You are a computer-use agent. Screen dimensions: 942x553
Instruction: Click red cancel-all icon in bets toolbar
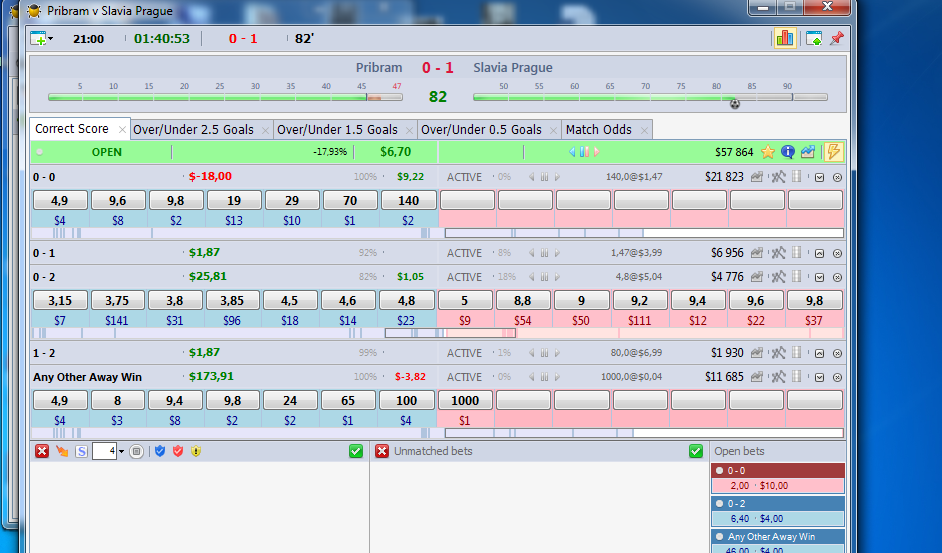coord(41,451)
